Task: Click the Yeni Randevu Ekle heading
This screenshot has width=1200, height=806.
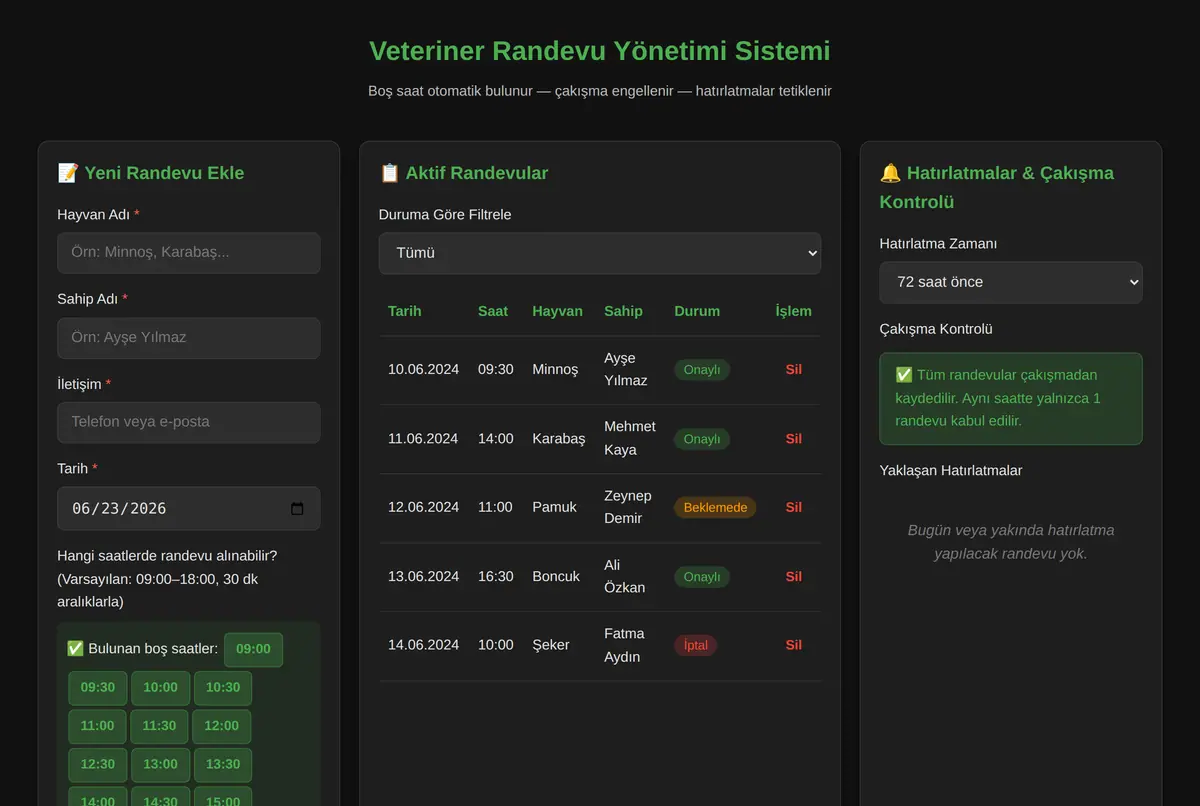Action: (x=151, y=173)
